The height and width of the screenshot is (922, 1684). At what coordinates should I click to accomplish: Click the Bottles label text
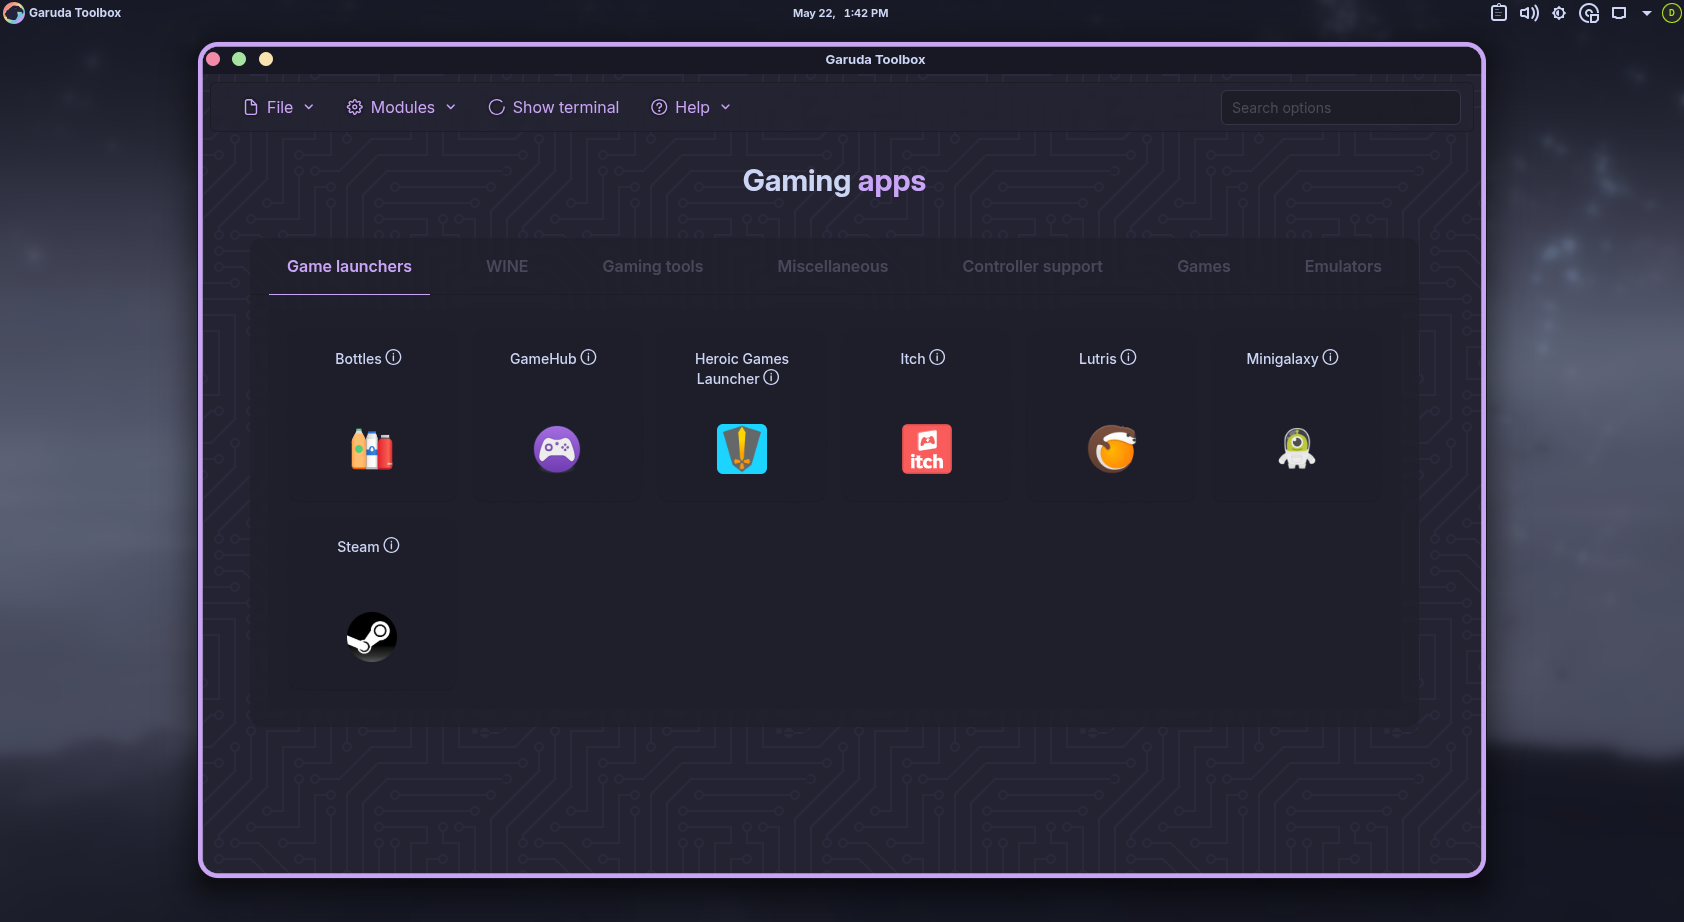pyautogui.click(x=358, y=358)
